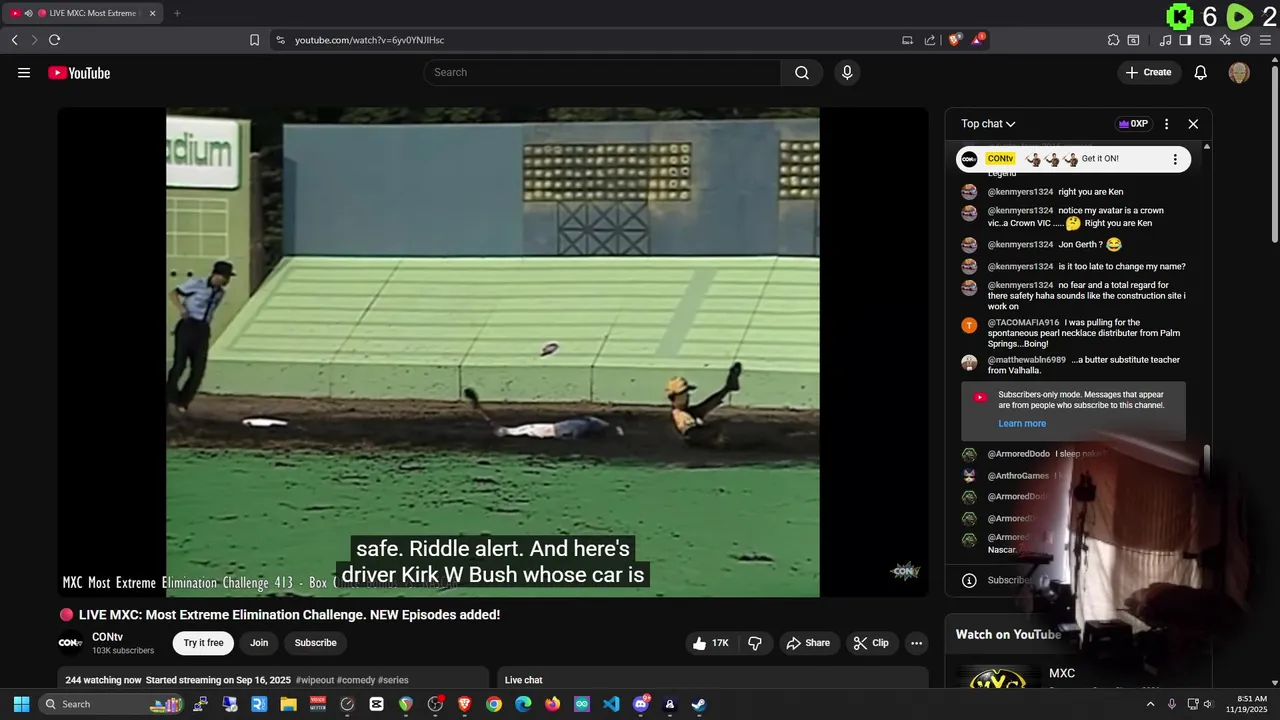Open Steam from taskbar
1280x720 pixels.
[699, 704]
